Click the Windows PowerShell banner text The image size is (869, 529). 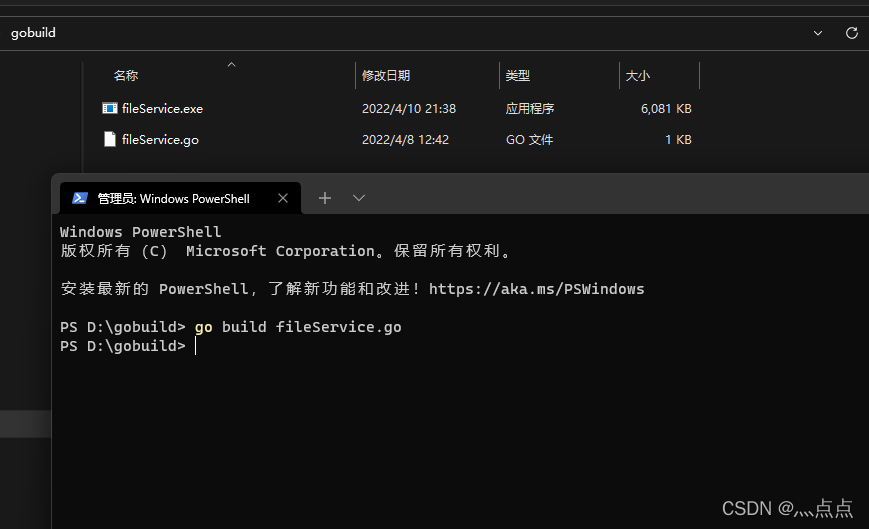tap(140, 232)
